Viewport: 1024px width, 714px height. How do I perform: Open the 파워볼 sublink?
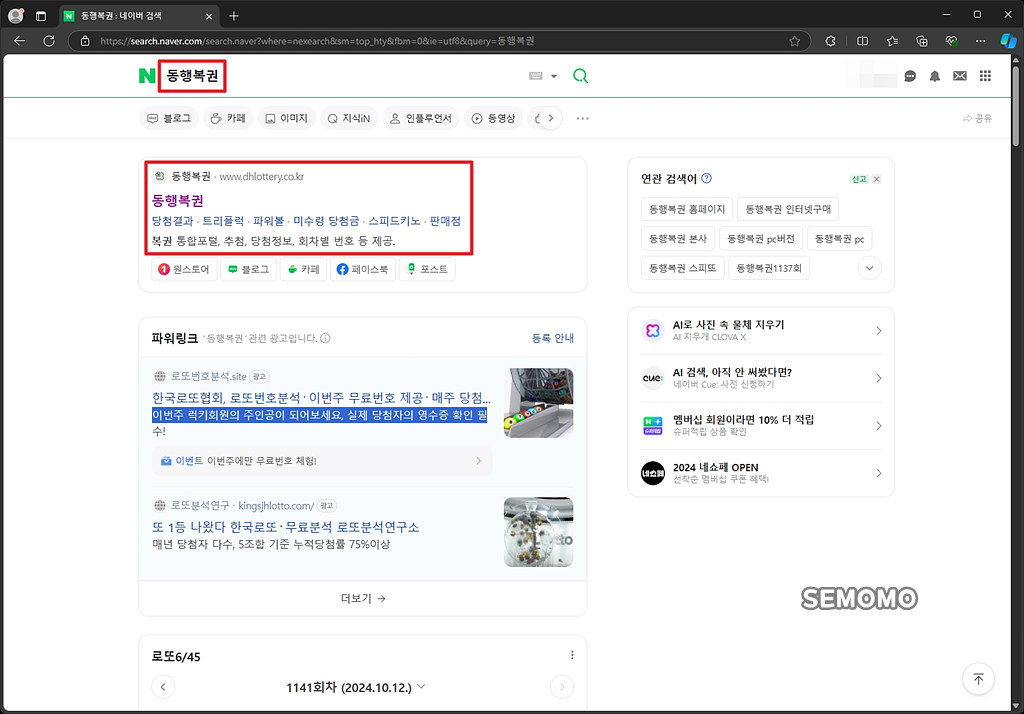(268, 221)
